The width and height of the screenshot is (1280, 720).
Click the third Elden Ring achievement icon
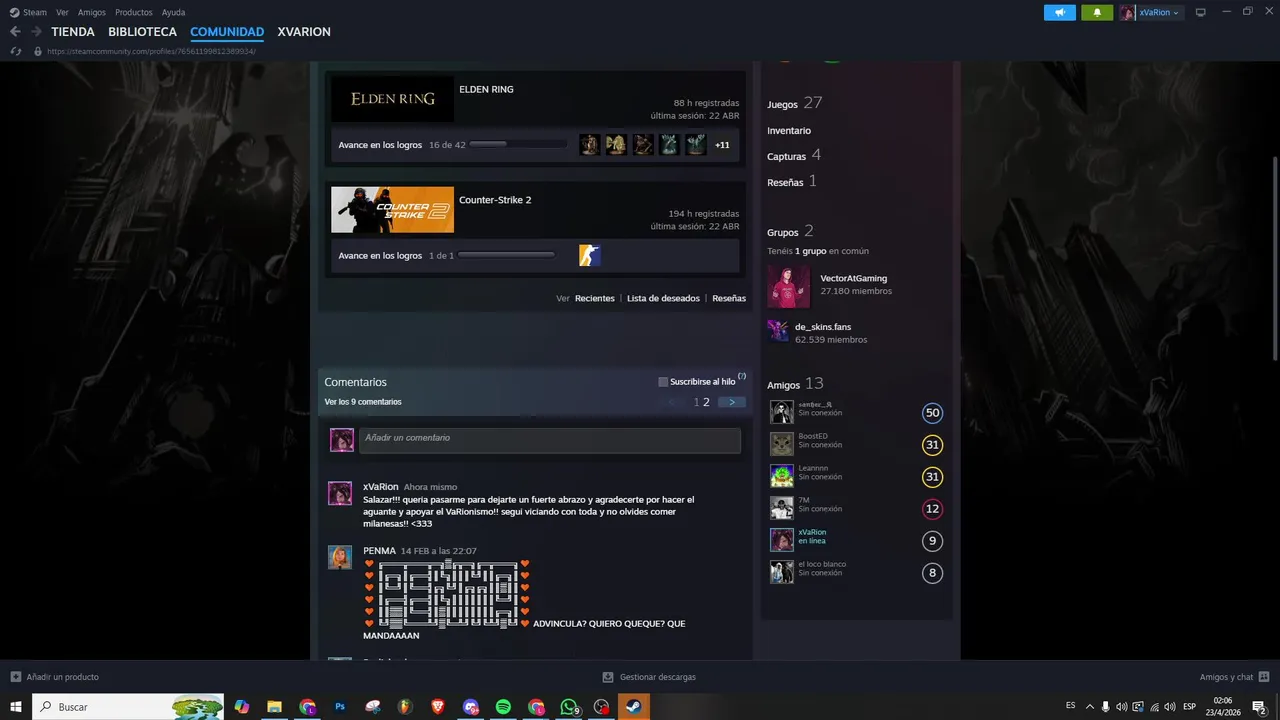pyautogui.click(x=643, y=145)
